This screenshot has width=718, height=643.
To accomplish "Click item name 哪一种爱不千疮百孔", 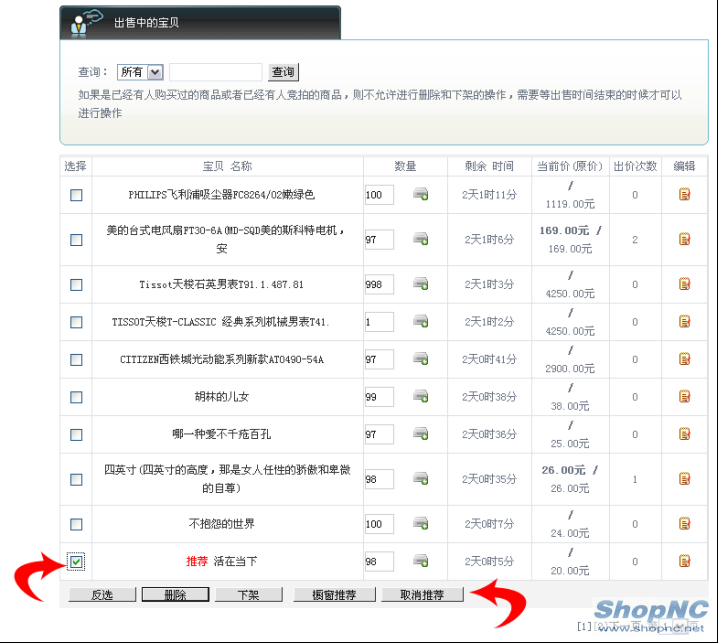I will [222, 434].
